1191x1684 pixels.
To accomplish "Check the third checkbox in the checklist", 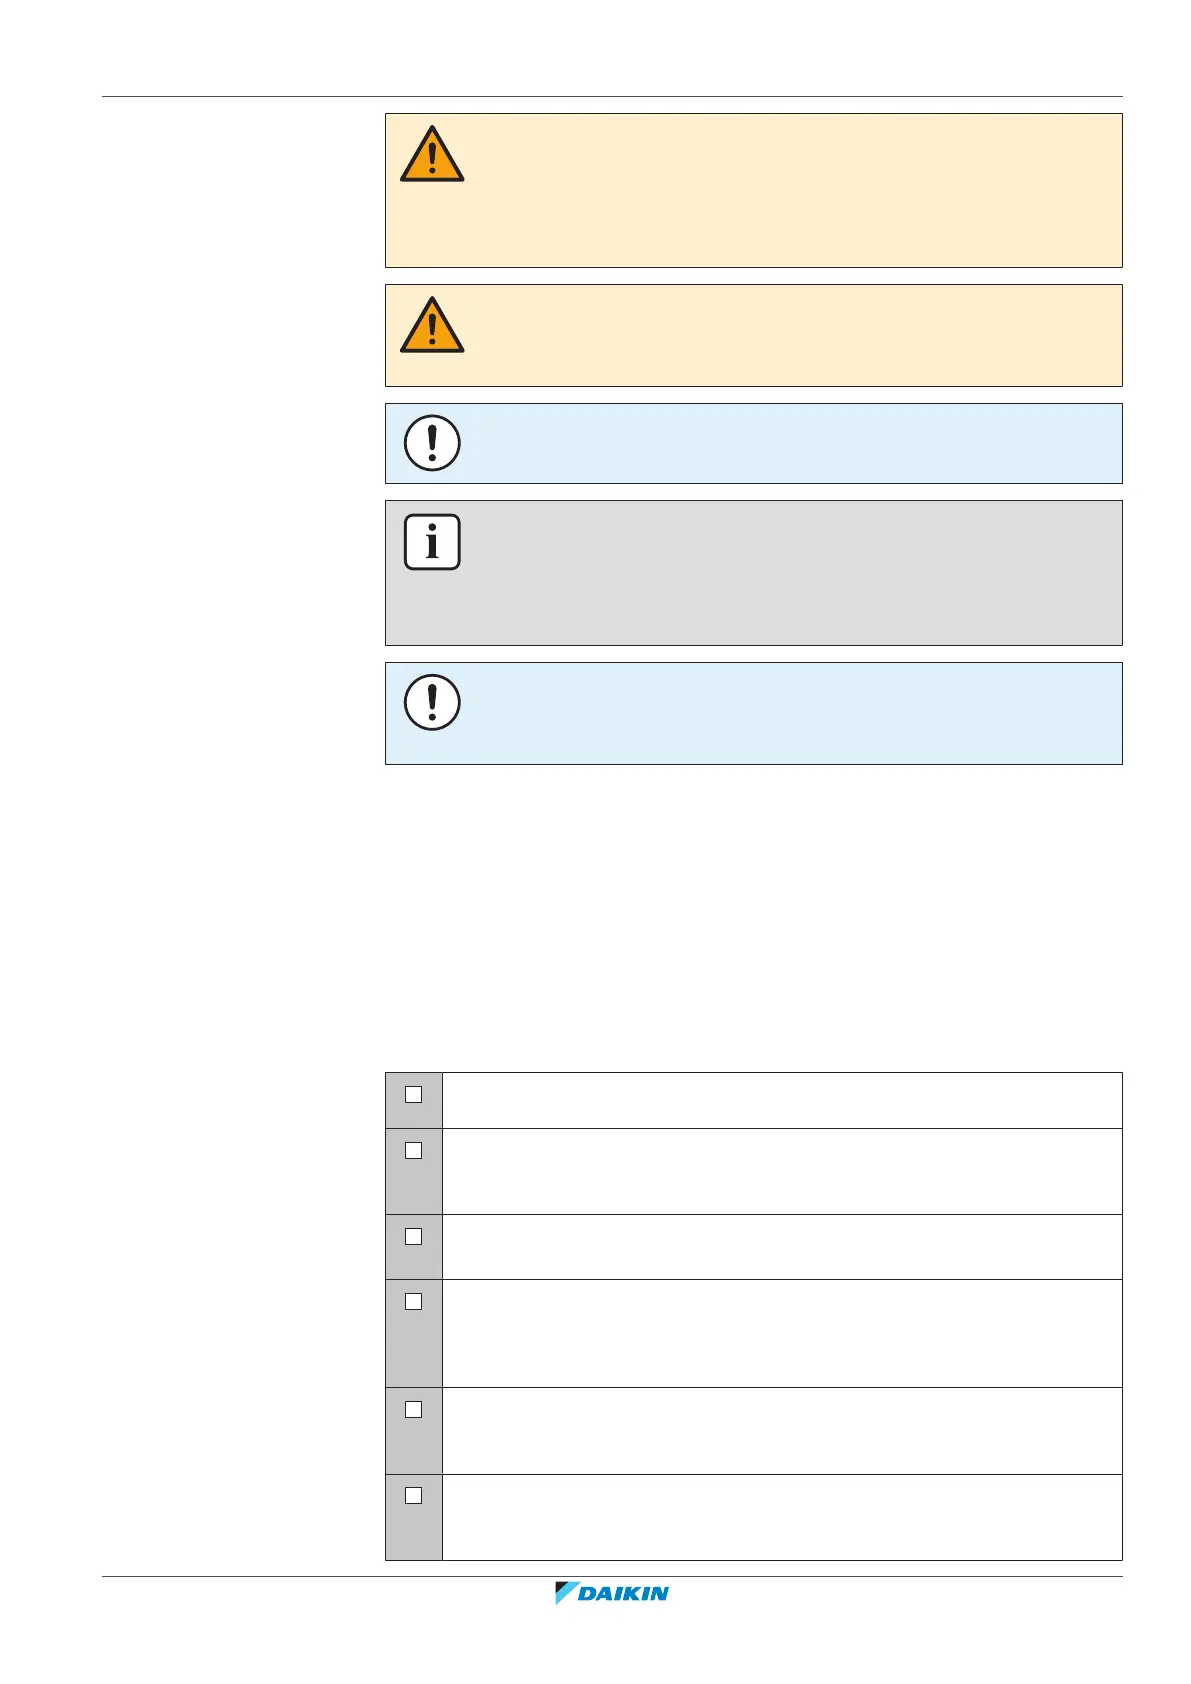I will pyautogui.click(x=413, y=1236).
